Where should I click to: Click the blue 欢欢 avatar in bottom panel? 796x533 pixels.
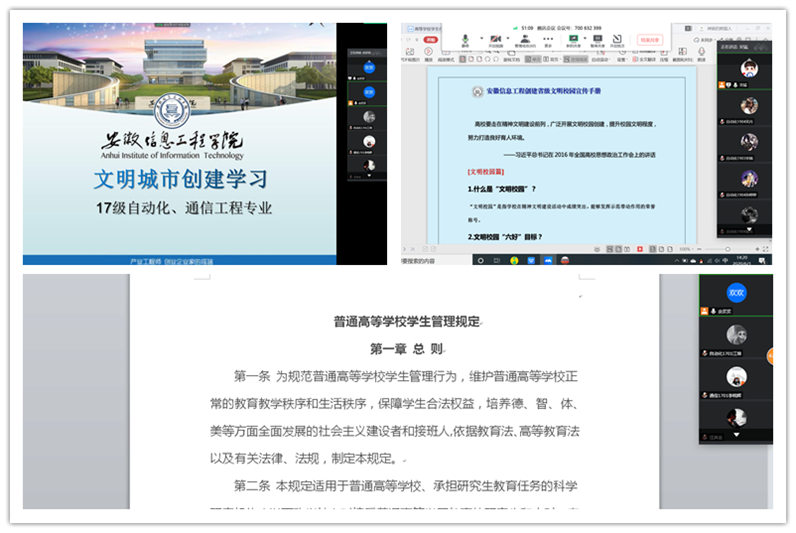click(736, 293)
